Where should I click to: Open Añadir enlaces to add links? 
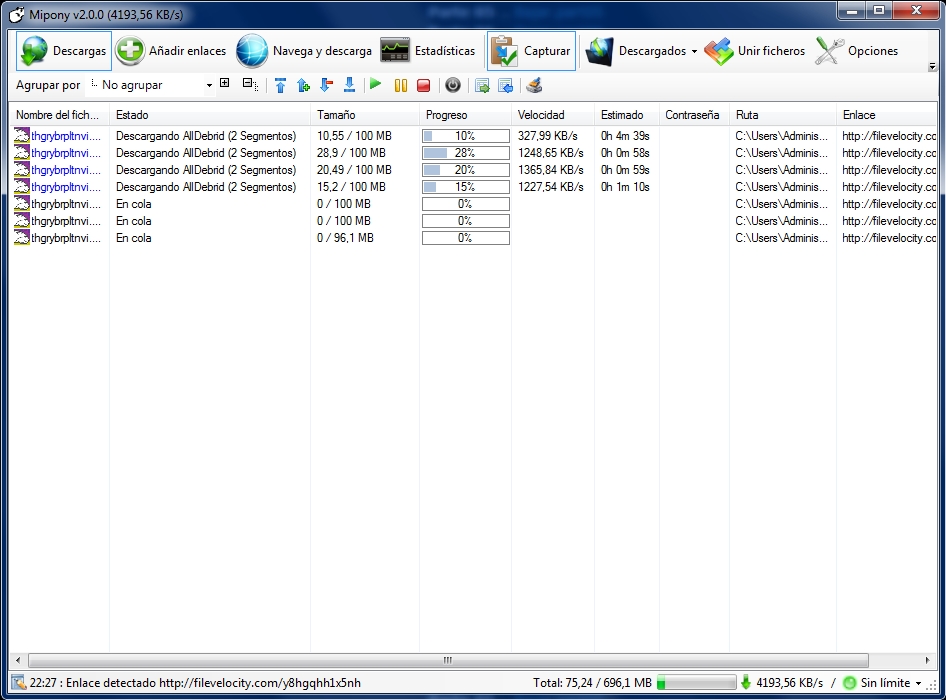coord(171,51)
